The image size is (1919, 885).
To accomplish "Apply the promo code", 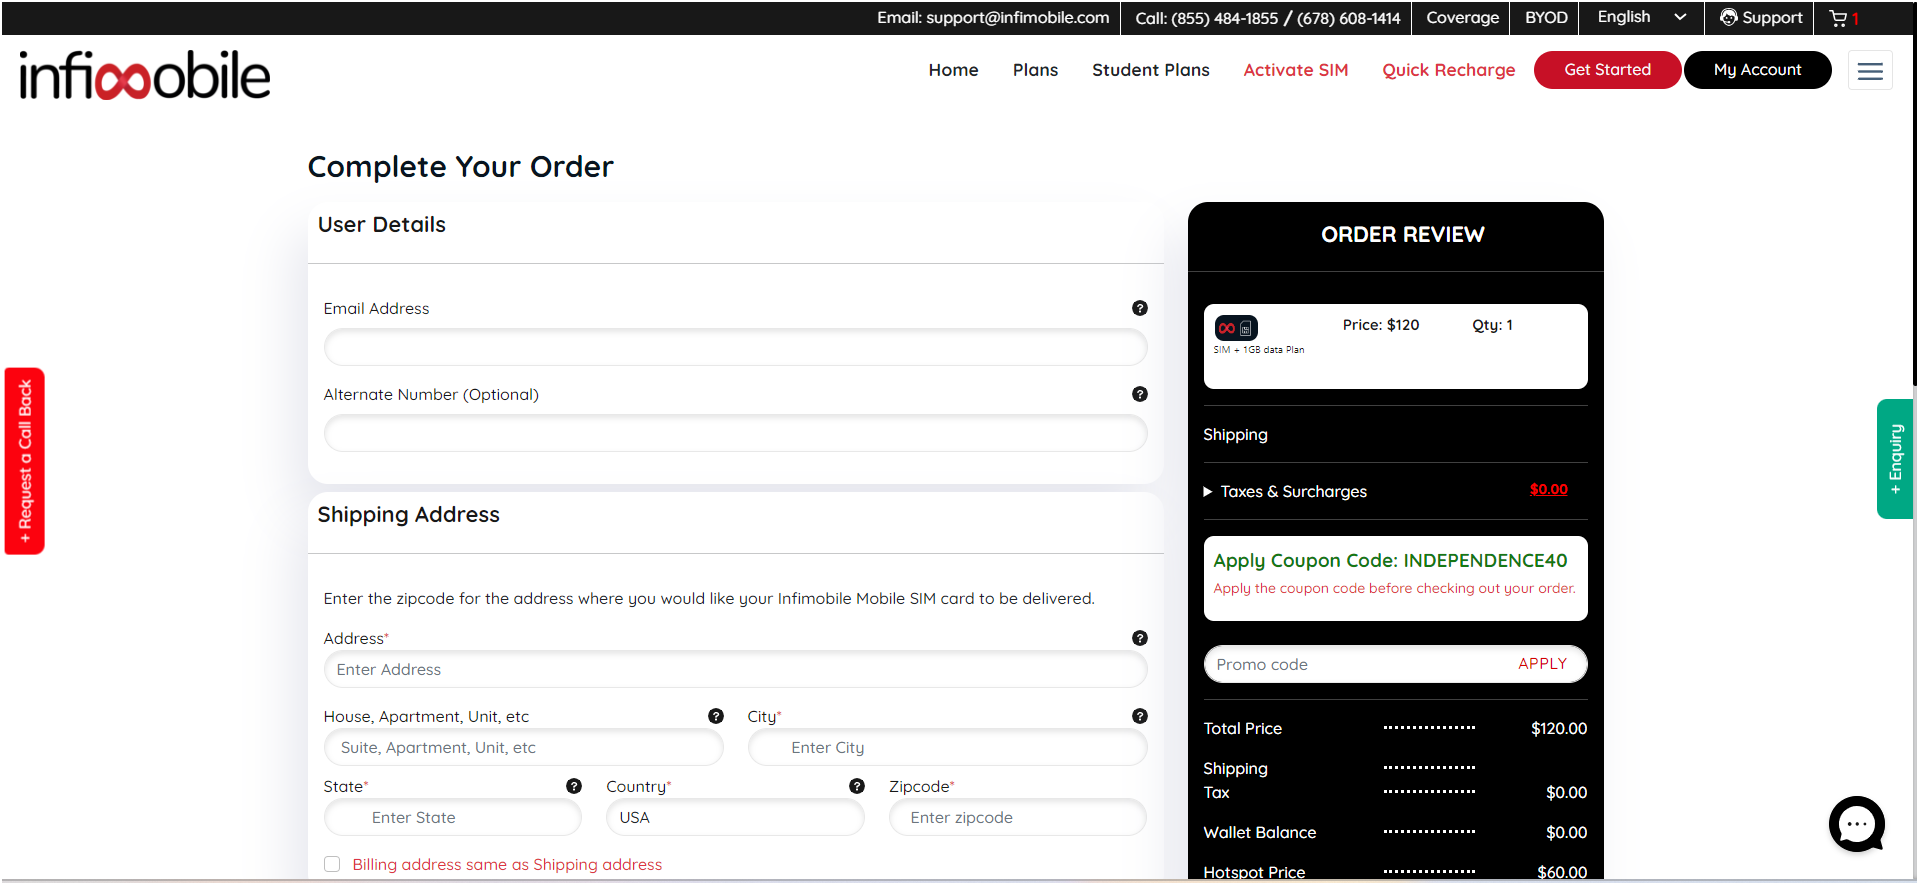I will (1542, 664).
